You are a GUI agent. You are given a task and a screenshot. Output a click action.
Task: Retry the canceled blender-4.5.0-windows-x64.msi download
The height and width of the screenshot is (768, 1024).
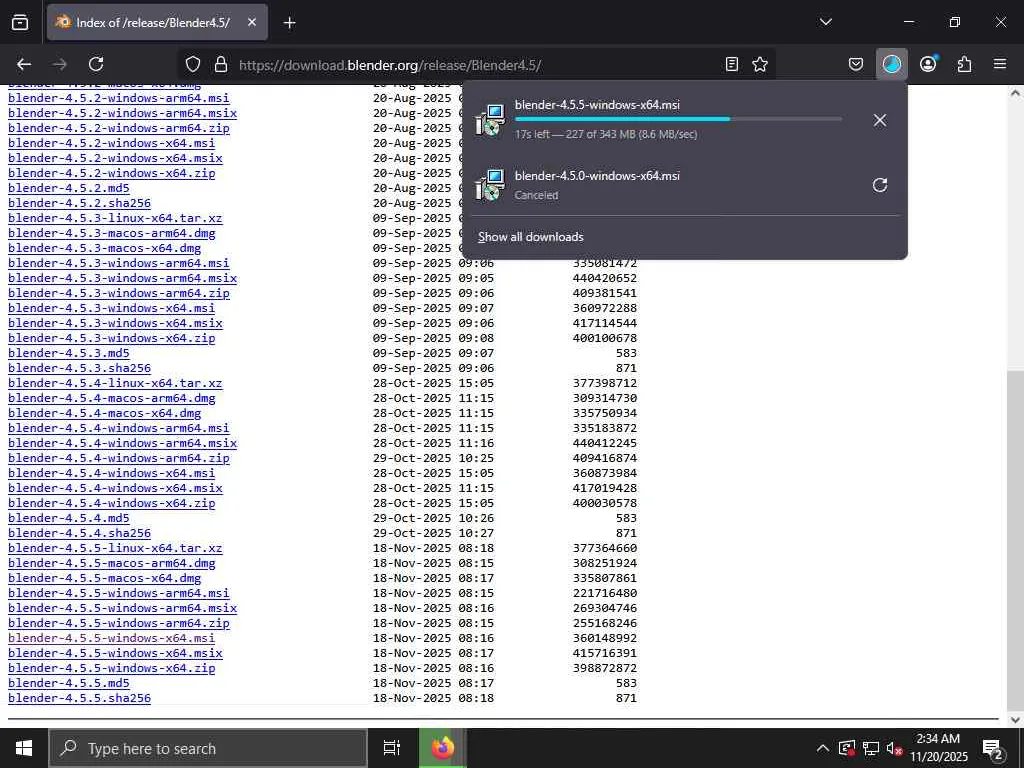pyautogui.click(x=880, y=185)
